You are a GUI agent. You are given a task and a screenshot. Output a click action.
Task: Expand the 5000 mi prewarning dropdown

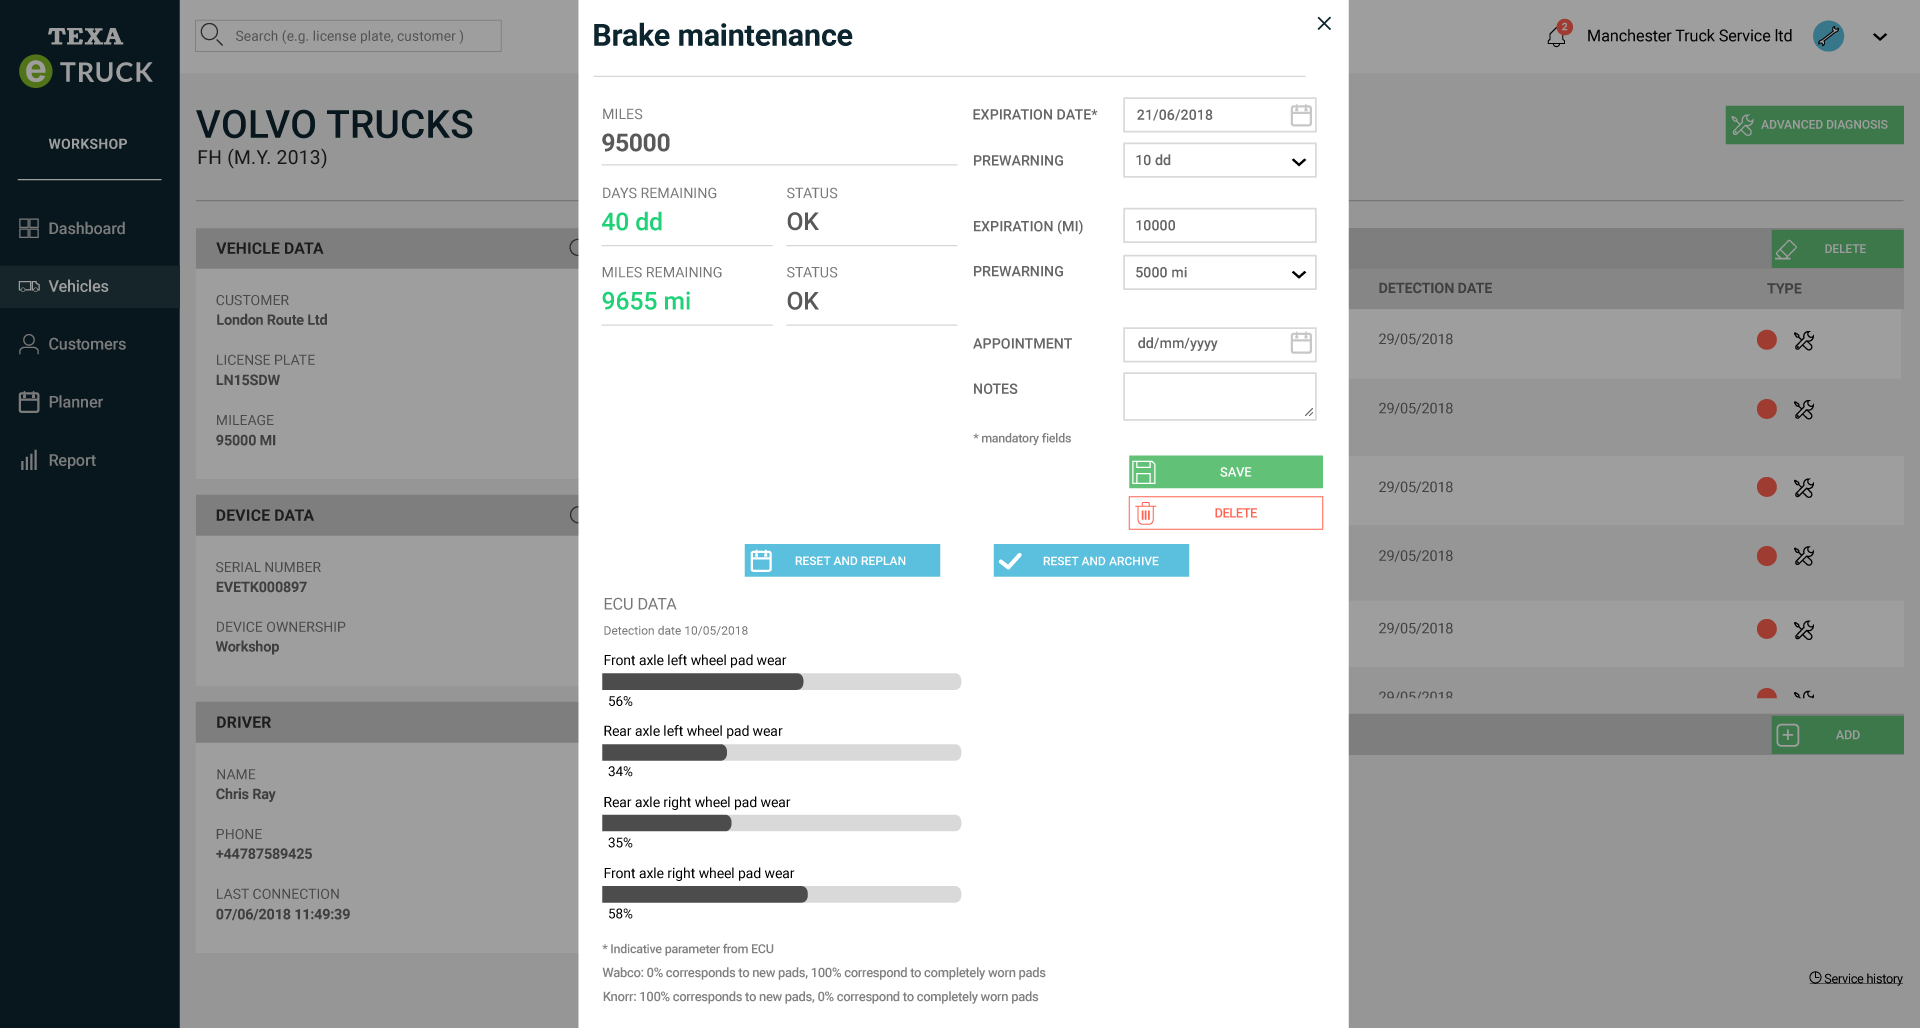[1219, 272]
